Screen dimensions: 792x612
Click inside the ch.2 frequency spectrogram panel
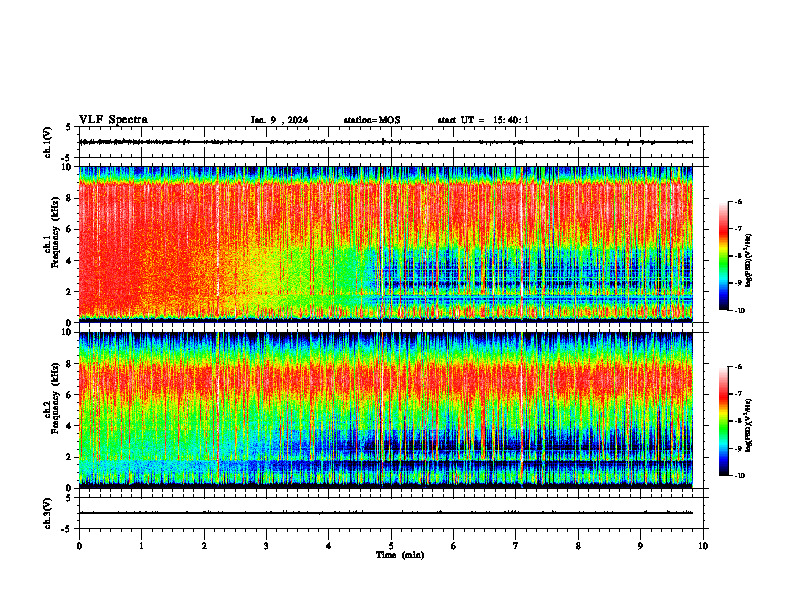tap(386, 410)
